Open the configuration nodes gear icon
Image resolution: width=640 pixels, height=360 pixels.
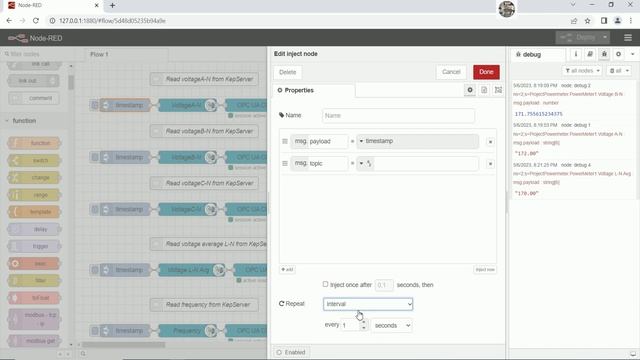pyautogui.click(x=618, y=54)
